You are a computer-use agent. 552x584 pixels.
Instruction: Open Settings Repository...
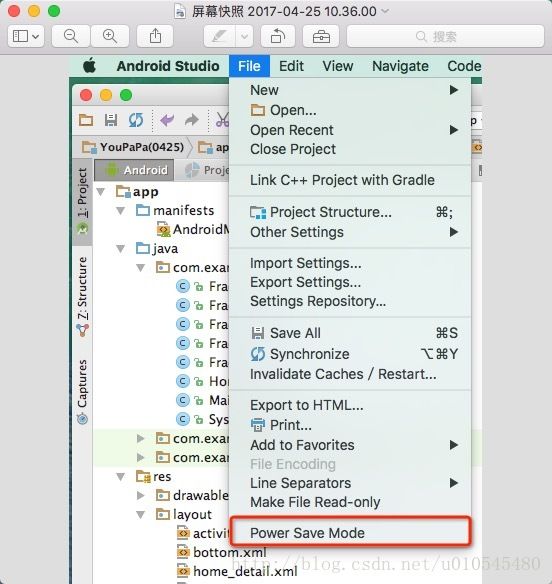coord(350,301)
